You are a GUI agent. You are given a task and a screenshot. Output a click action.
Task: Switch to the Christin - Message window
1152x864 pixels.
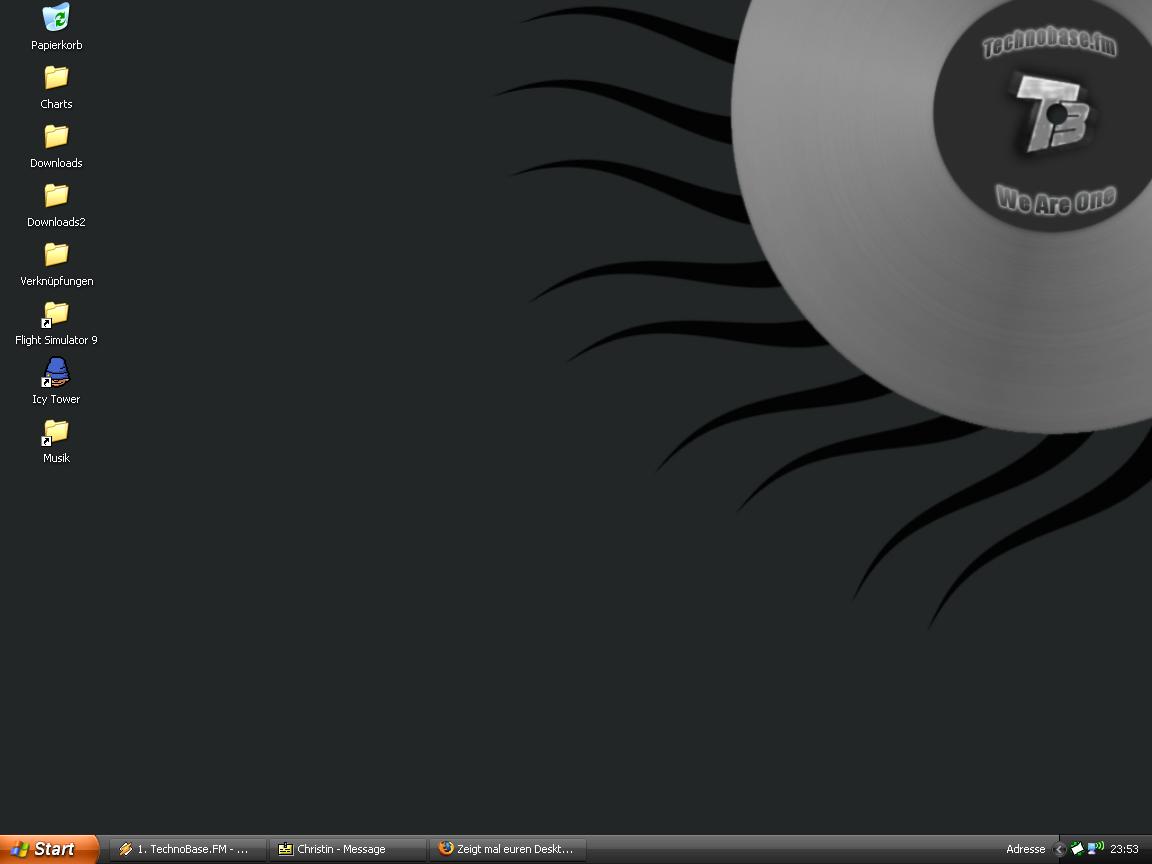point(348,849)
